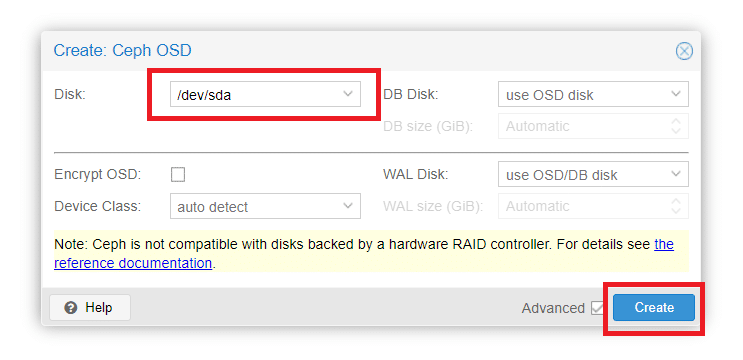Click the WAL size spinner arrows

tap(676, 206)
